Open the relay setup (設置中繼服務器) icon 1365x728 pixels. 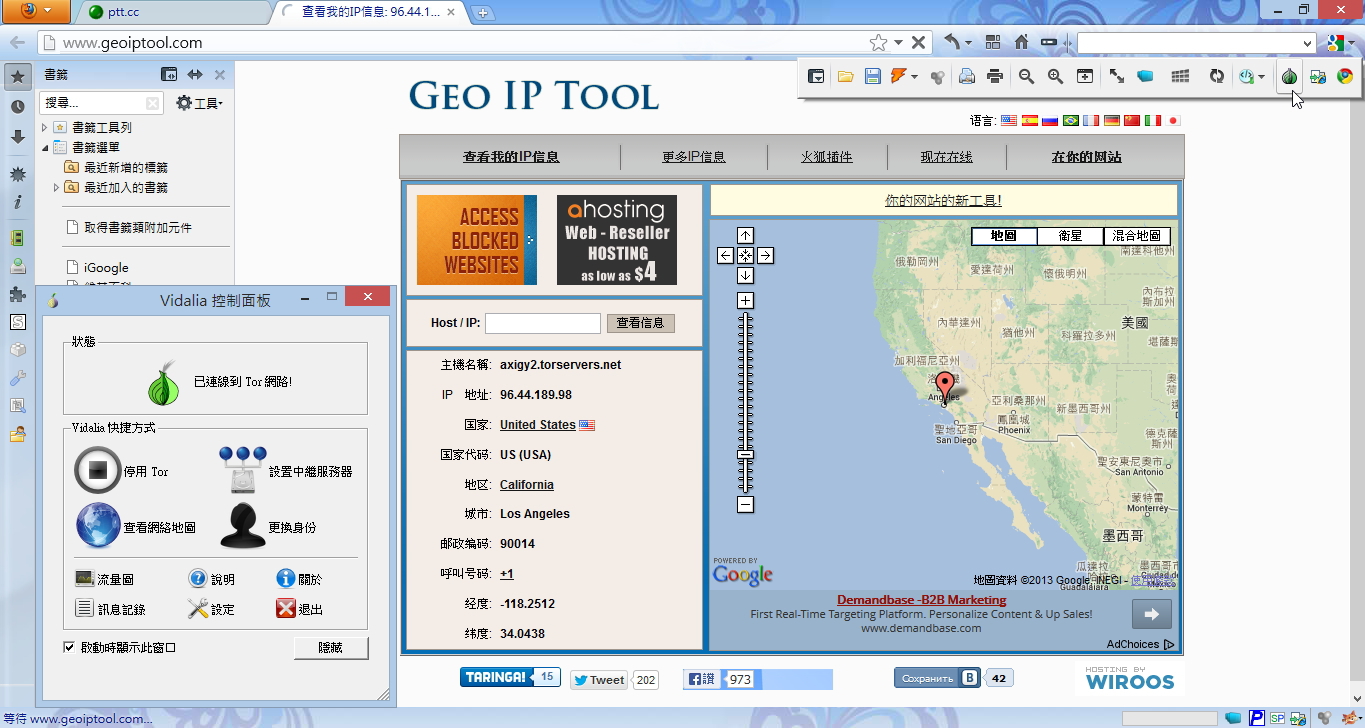(242, 470)
